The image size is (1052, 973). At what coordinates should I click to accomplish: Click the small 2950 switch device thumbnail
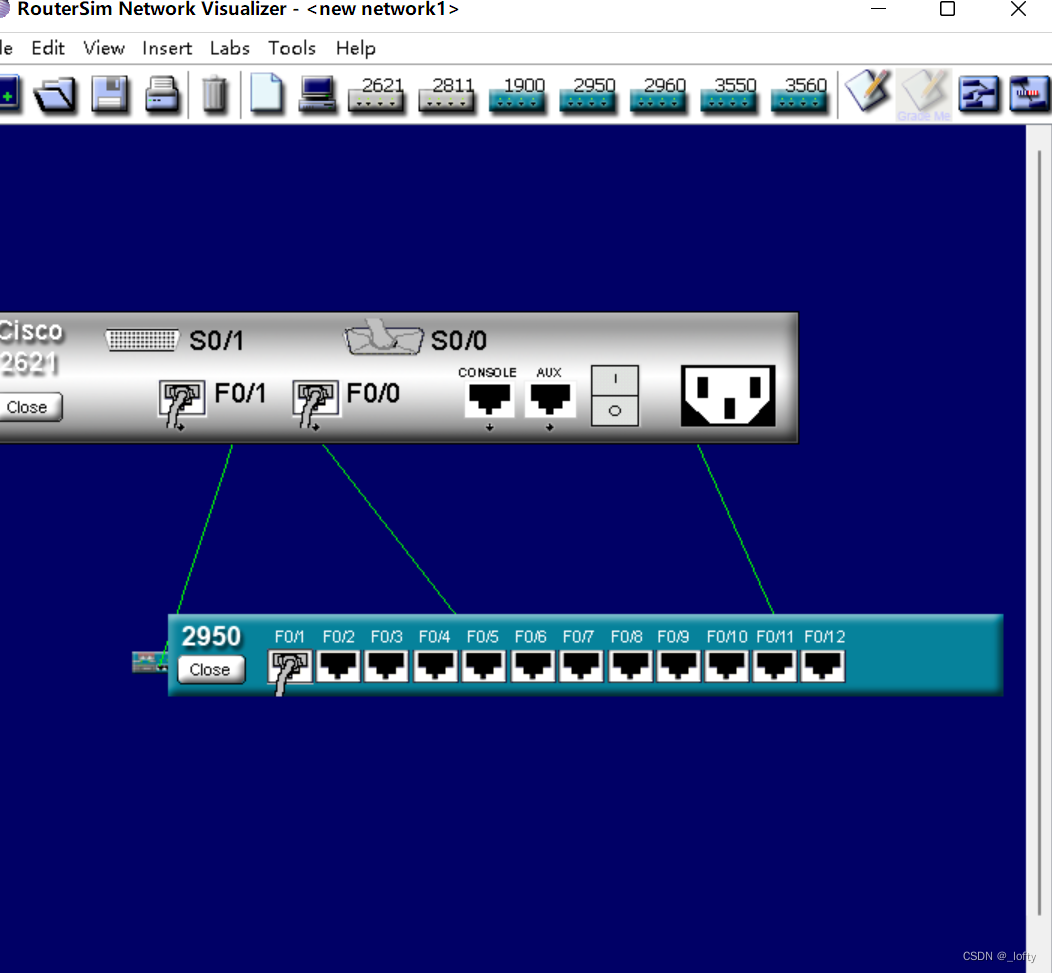[x=150, y=662]
